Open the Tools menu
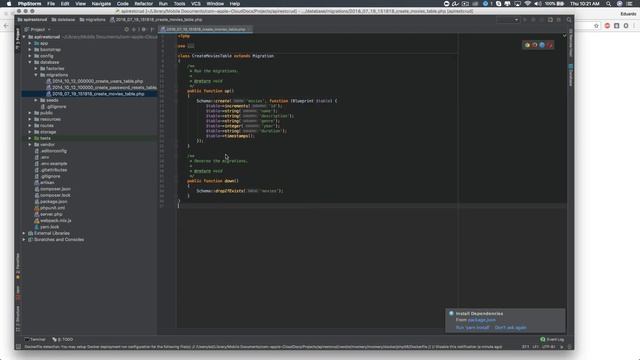 (x=180, y=4)
